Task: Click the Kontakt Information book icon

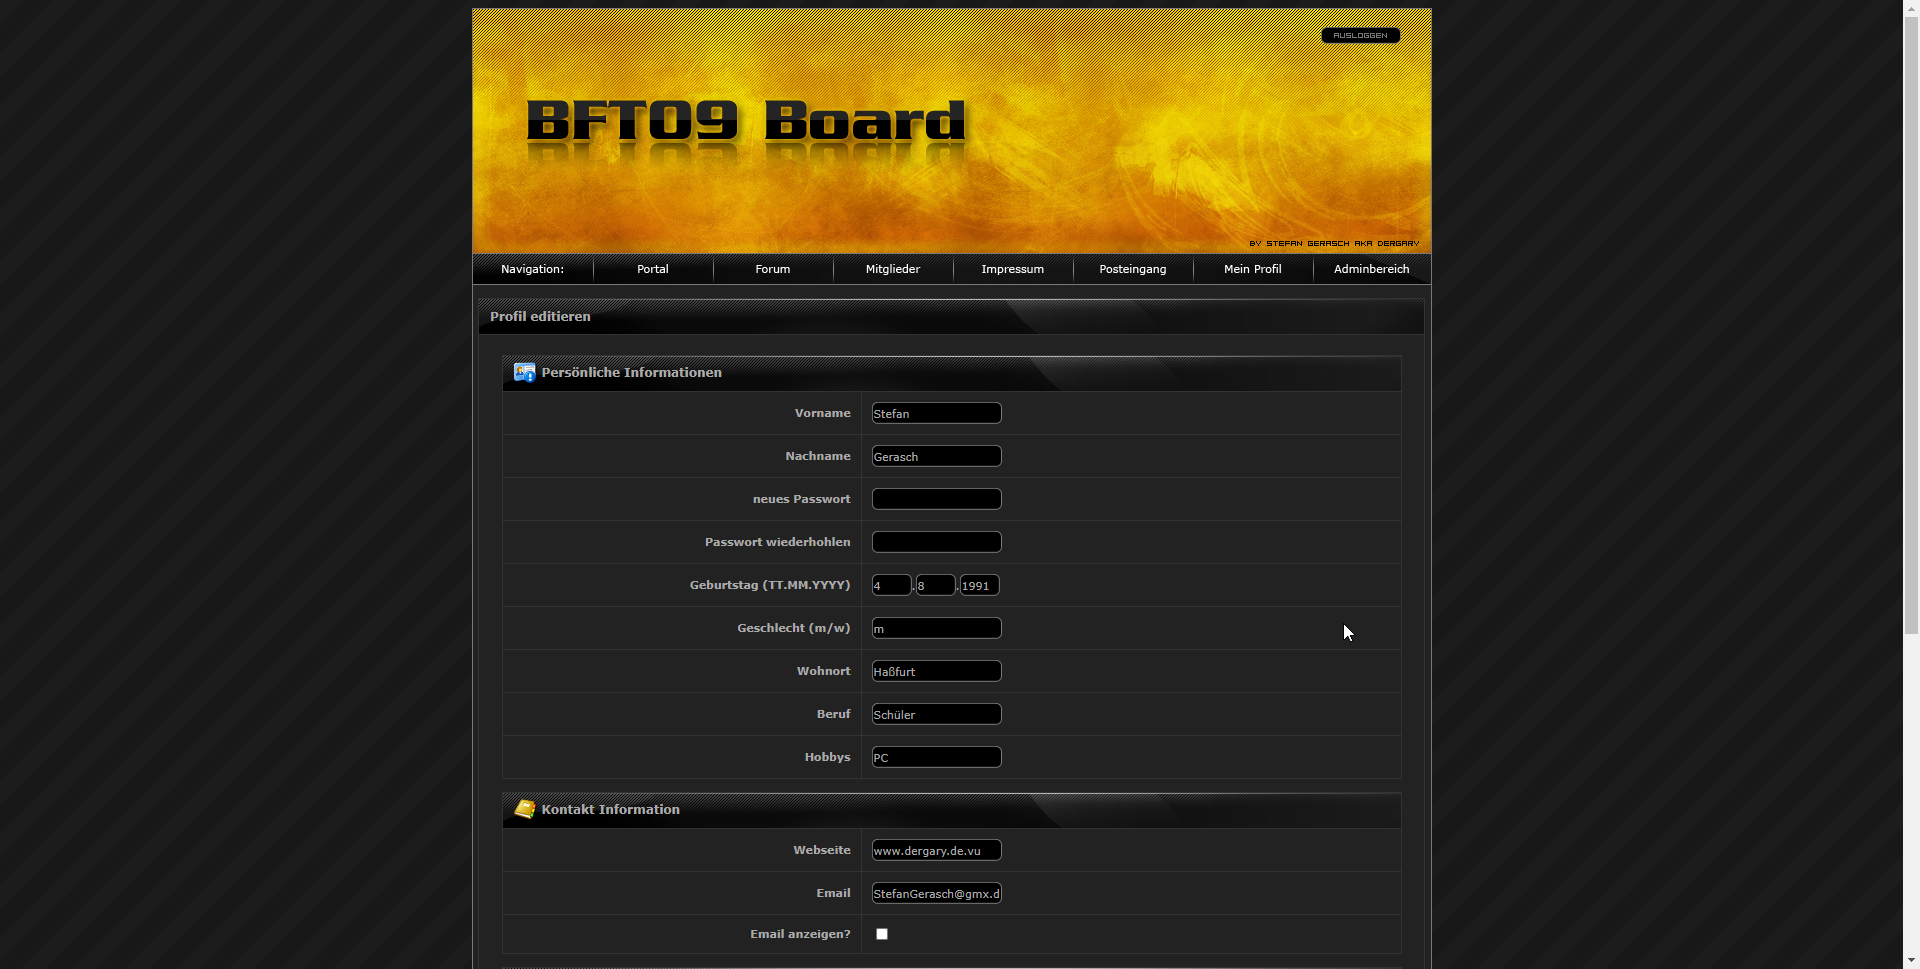Action: [524, 809]
